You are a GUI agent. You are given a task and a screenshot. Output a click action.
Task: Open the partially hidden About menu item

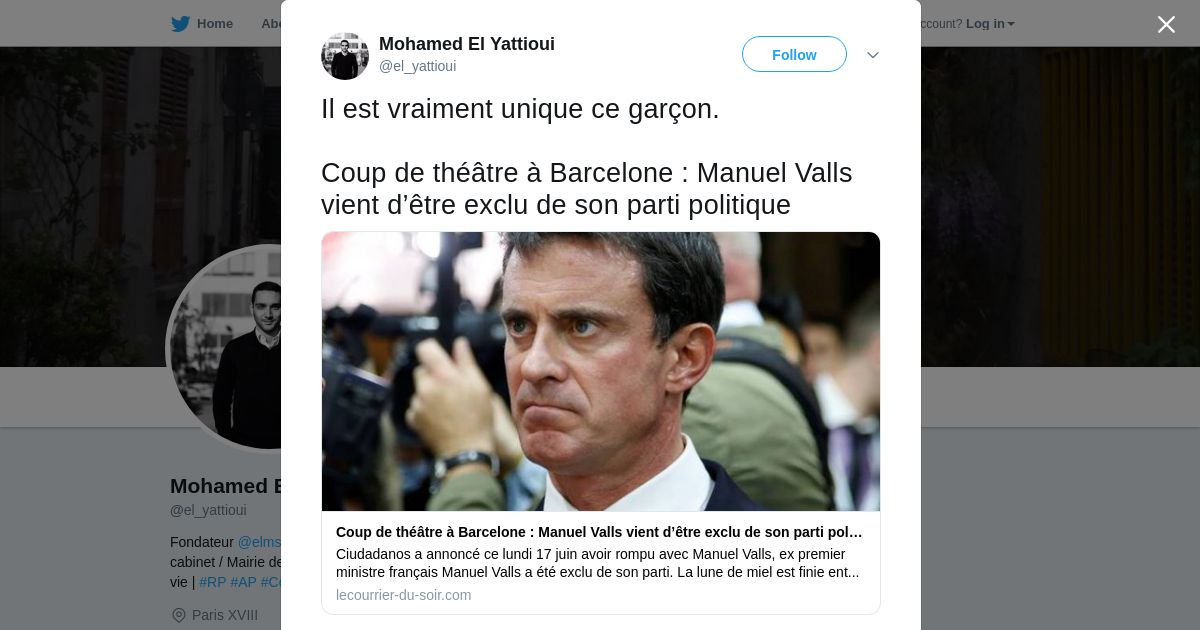(271, 24)
